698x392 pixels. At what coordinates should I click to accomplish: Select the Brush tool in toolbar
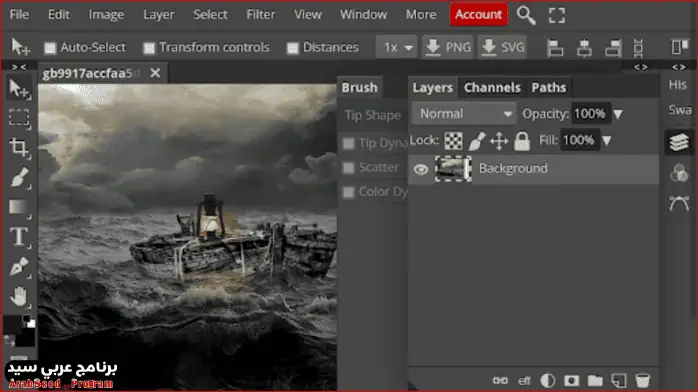pos(19,177)
